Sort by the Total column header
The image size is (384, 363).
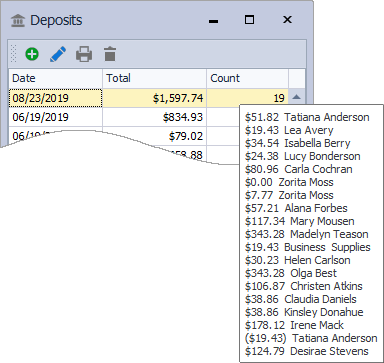point(154,78)
